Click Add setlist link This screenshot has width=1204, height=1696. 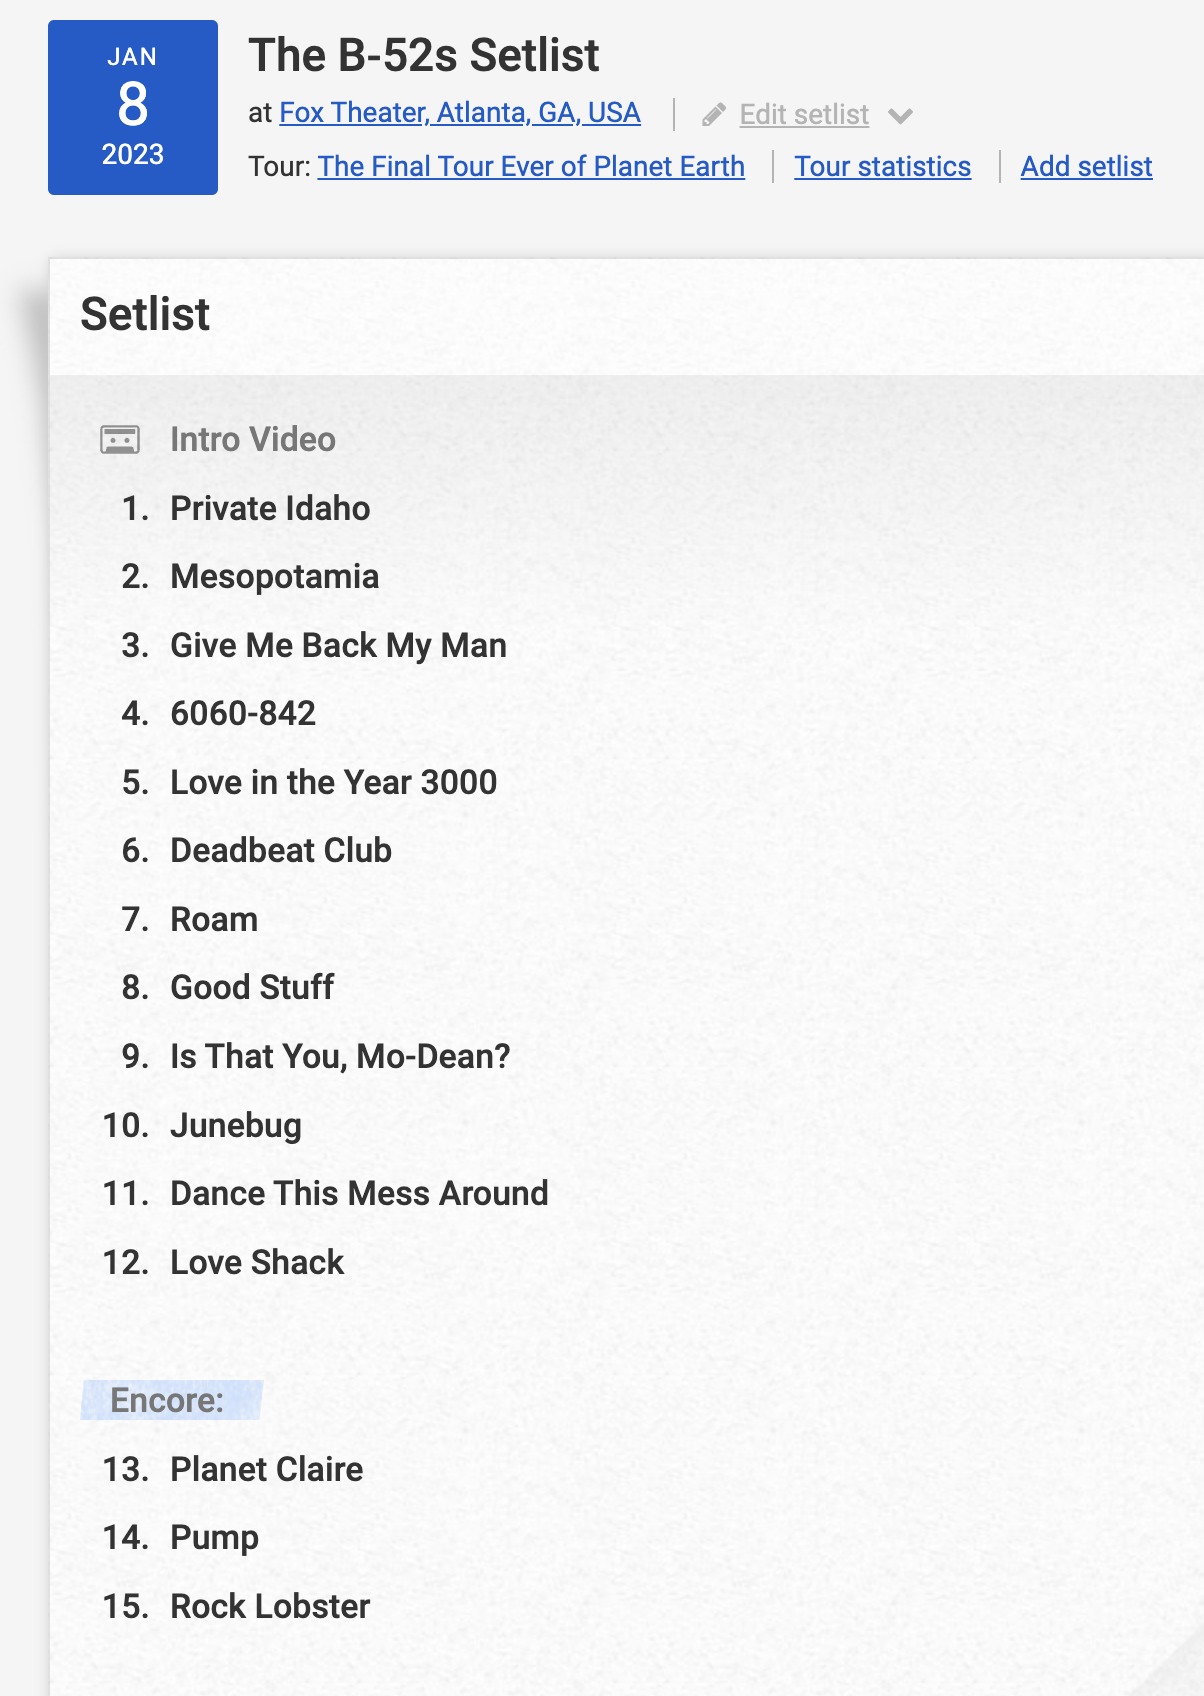click(1086, 166)
